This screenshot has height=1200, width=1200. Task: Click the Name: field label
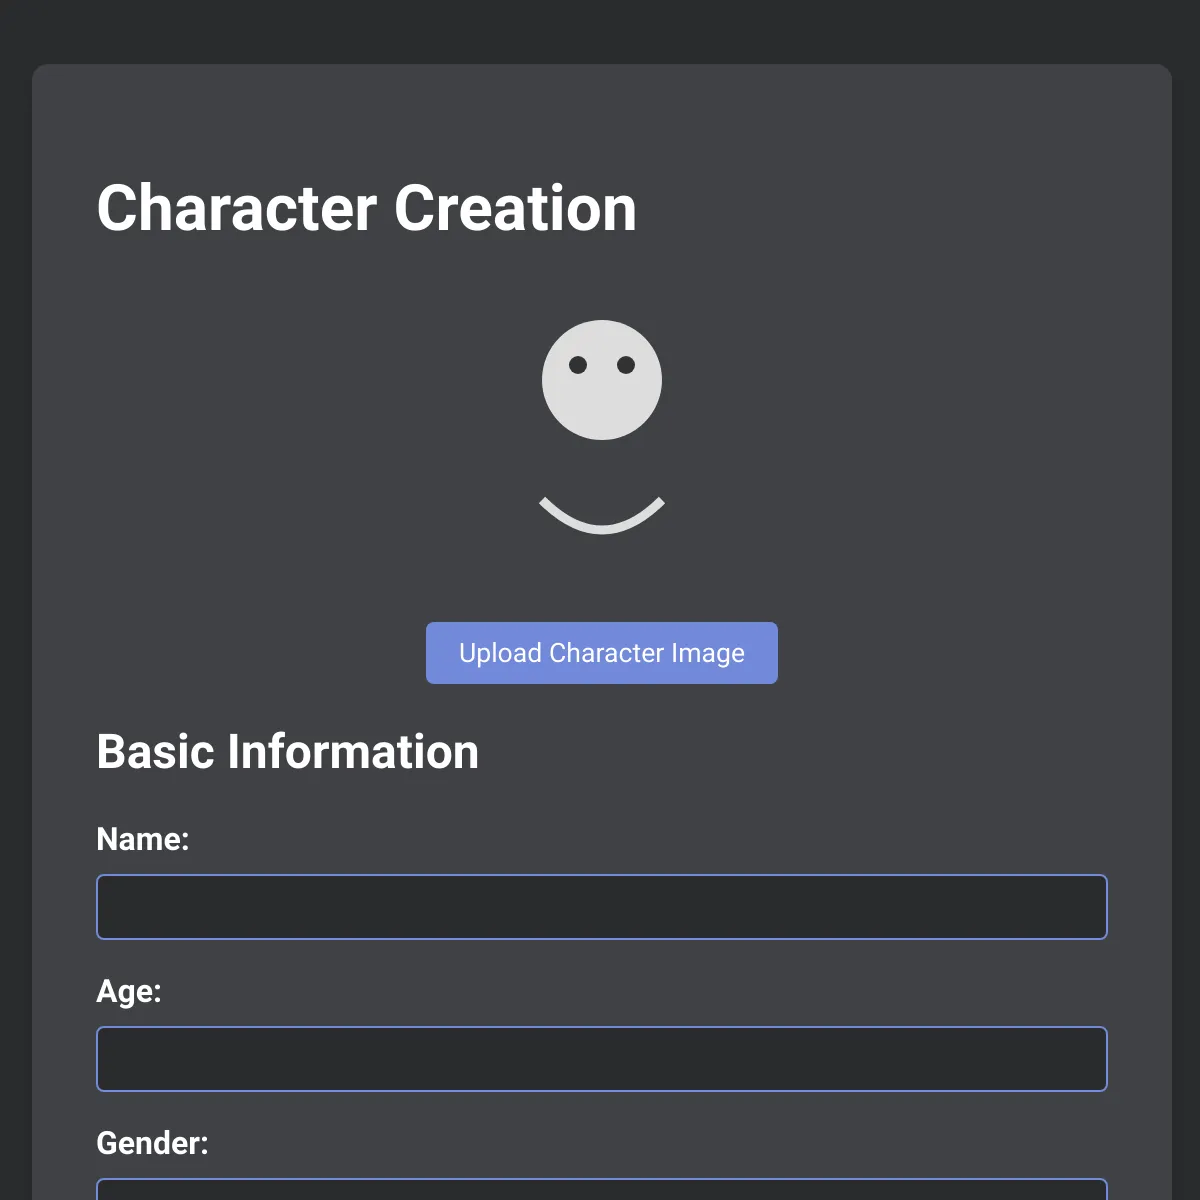click(143, 839)
